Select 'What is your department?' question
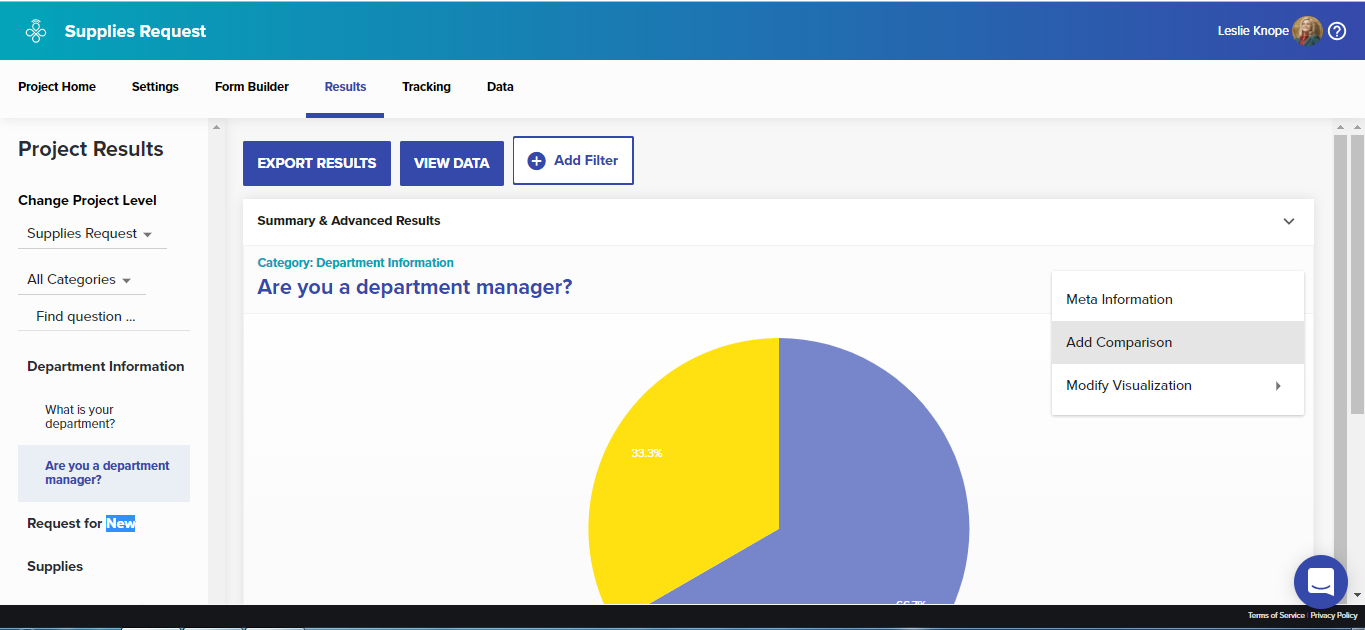1365x630 pixels. point(80,417)
